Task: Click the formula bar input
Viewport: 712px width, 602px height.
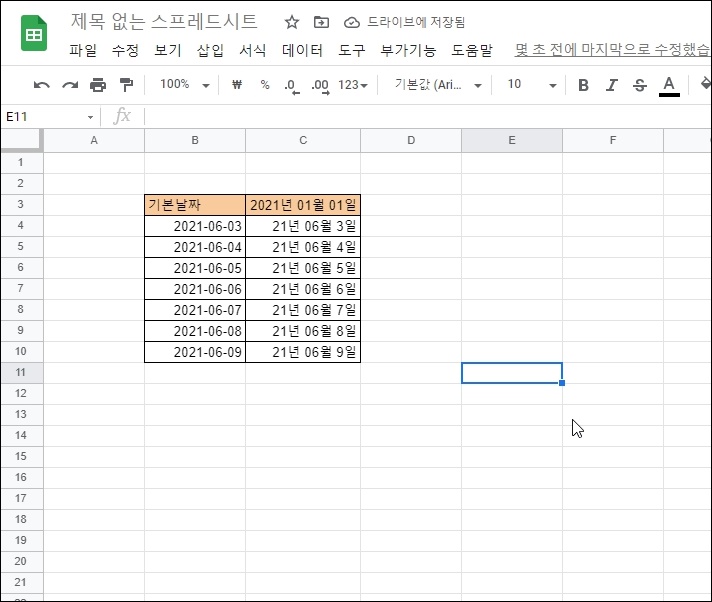Action: [x=427, y=117]
